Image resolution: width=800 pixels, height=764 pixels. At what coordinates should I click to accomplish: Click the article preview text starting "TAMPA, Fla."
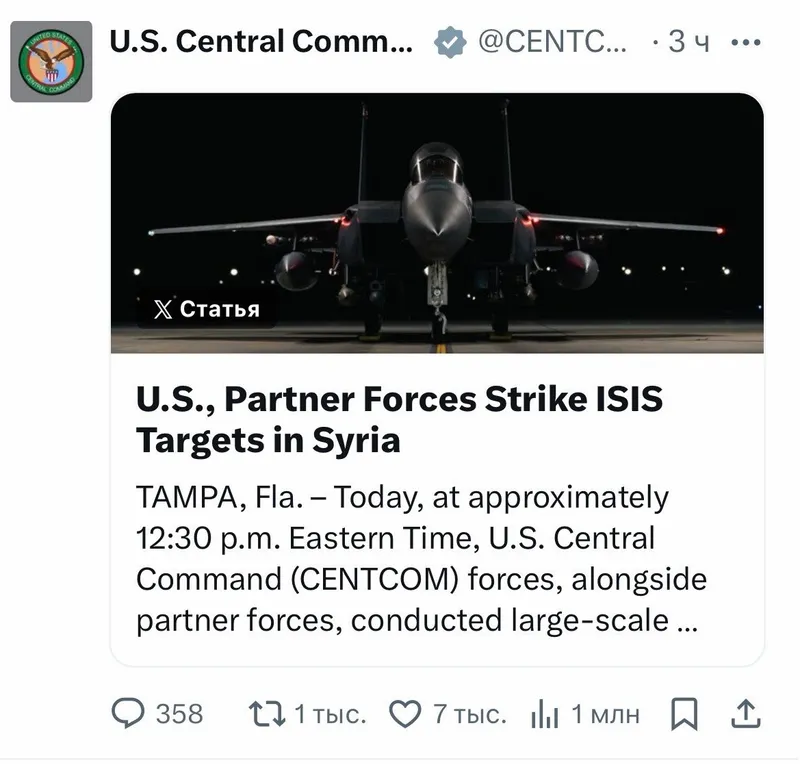tap(420, 558)
